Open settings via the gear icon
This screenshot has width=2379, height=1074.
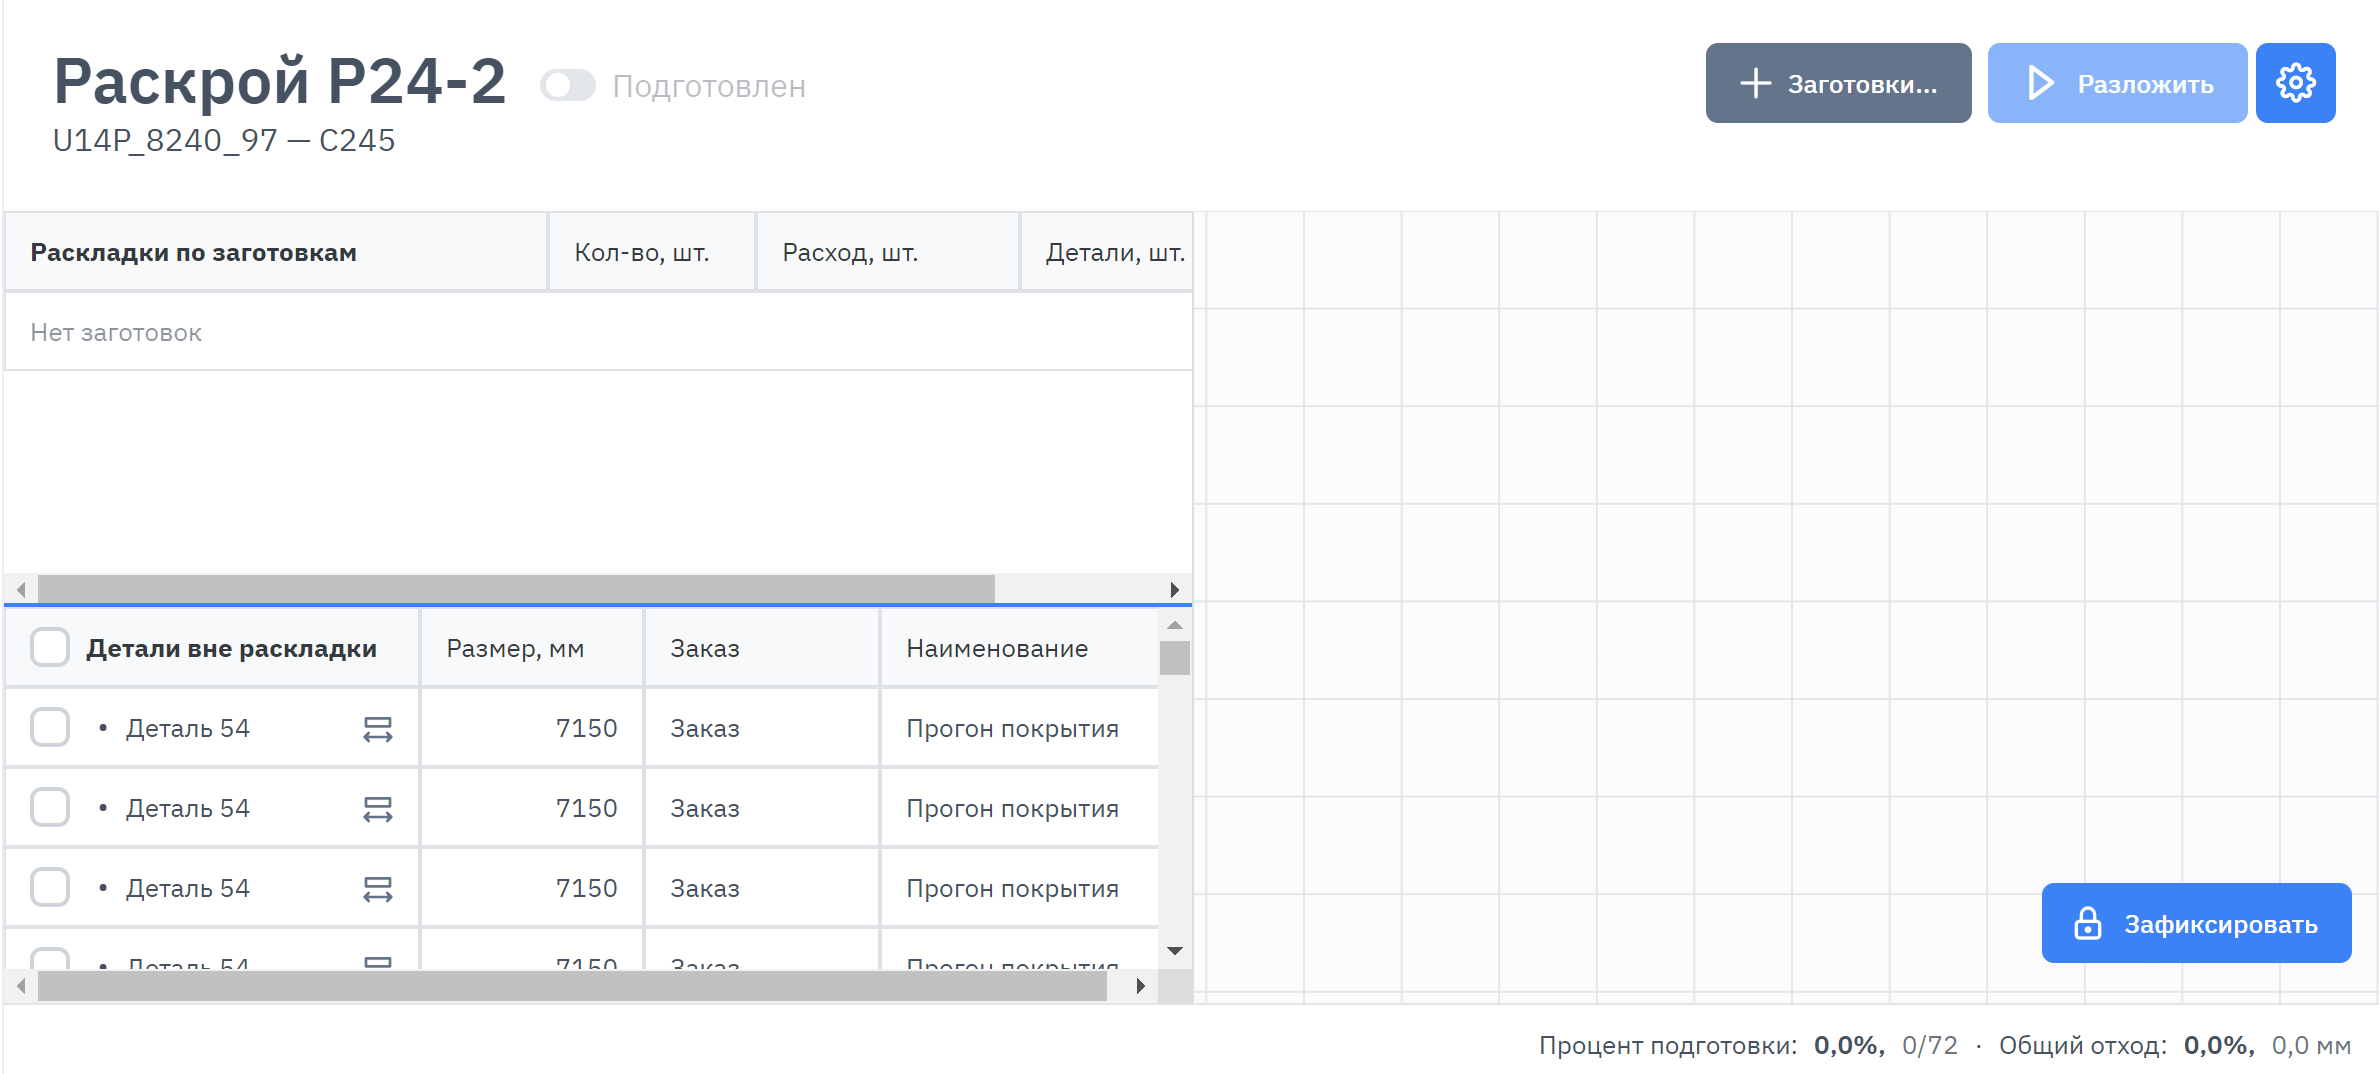[2295, 83]
